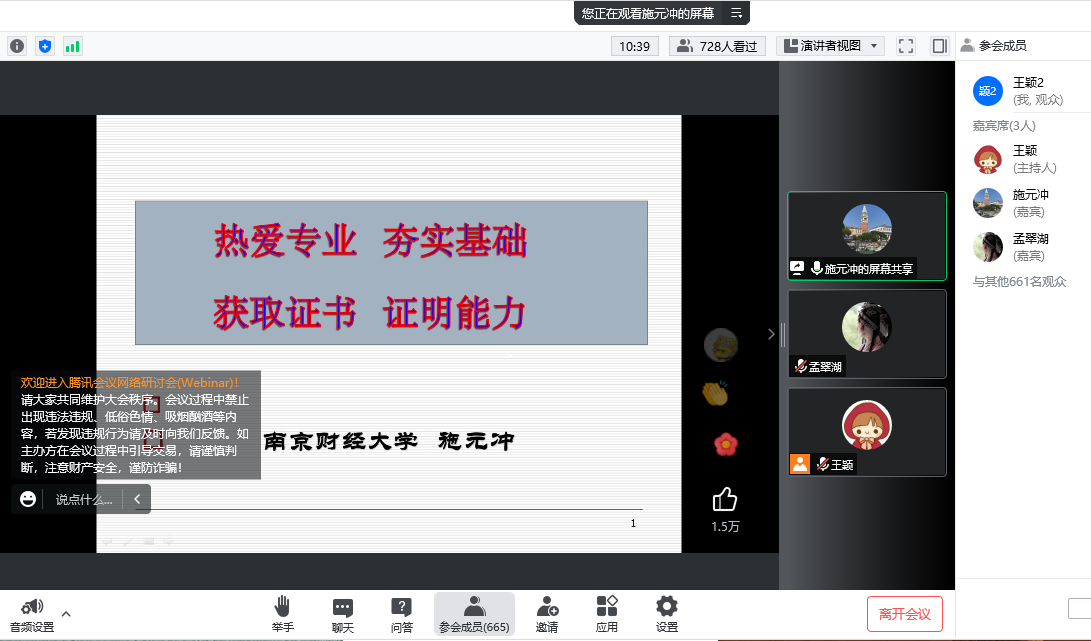Open the apps (应用) menu
The height and width of the screenshot is (641, 1091).
click(607, 612)
